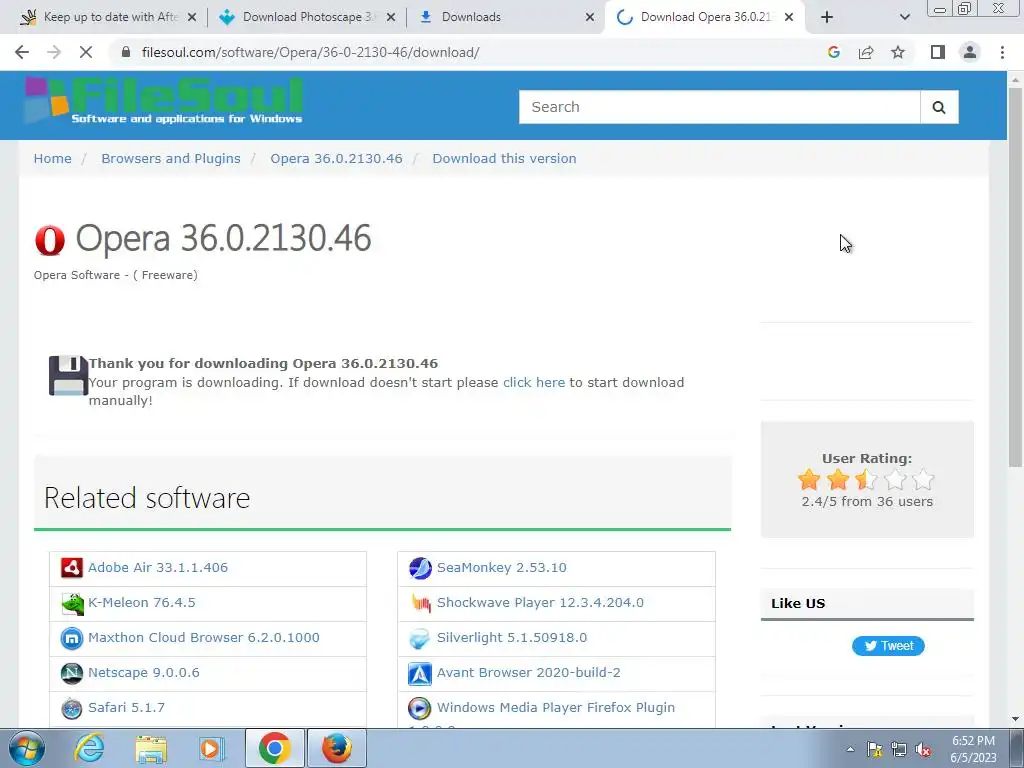Close the Downloads tab
The image size is (1024, 768).
[x=590, y=17]
